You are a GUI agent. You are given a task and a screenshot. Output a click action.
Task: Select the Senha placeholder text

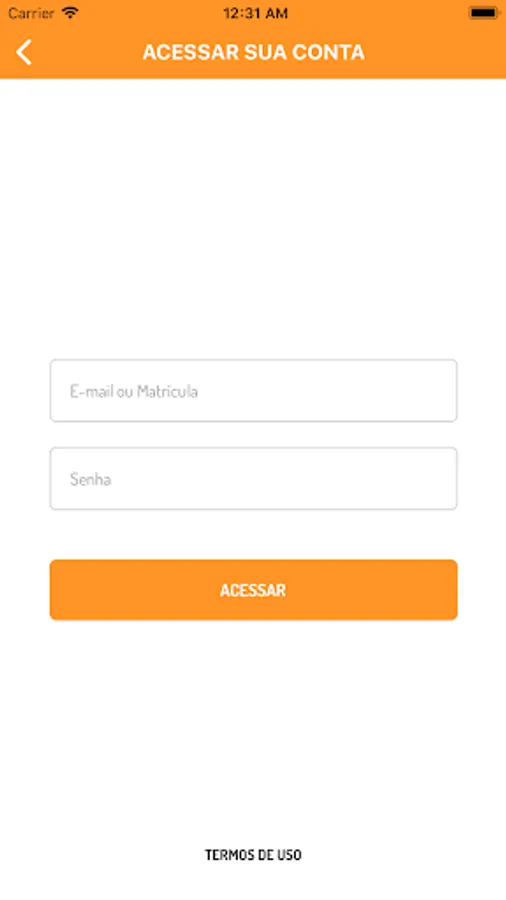tap(91, 479)
